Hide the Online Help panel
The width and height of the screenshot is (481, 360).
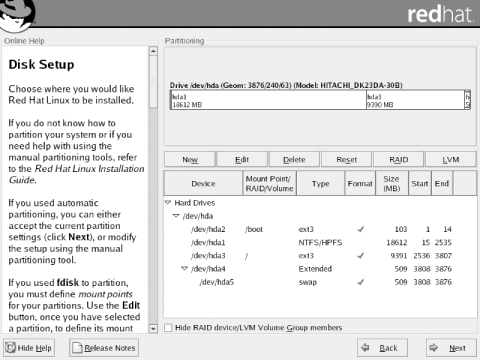click(29, 348)
